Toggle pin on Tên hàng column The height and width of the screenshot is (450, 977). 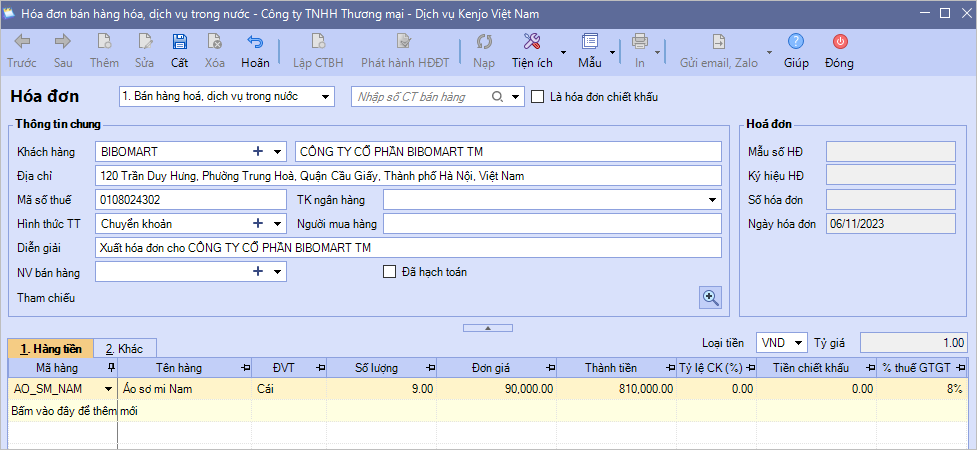tap(245, 368)
